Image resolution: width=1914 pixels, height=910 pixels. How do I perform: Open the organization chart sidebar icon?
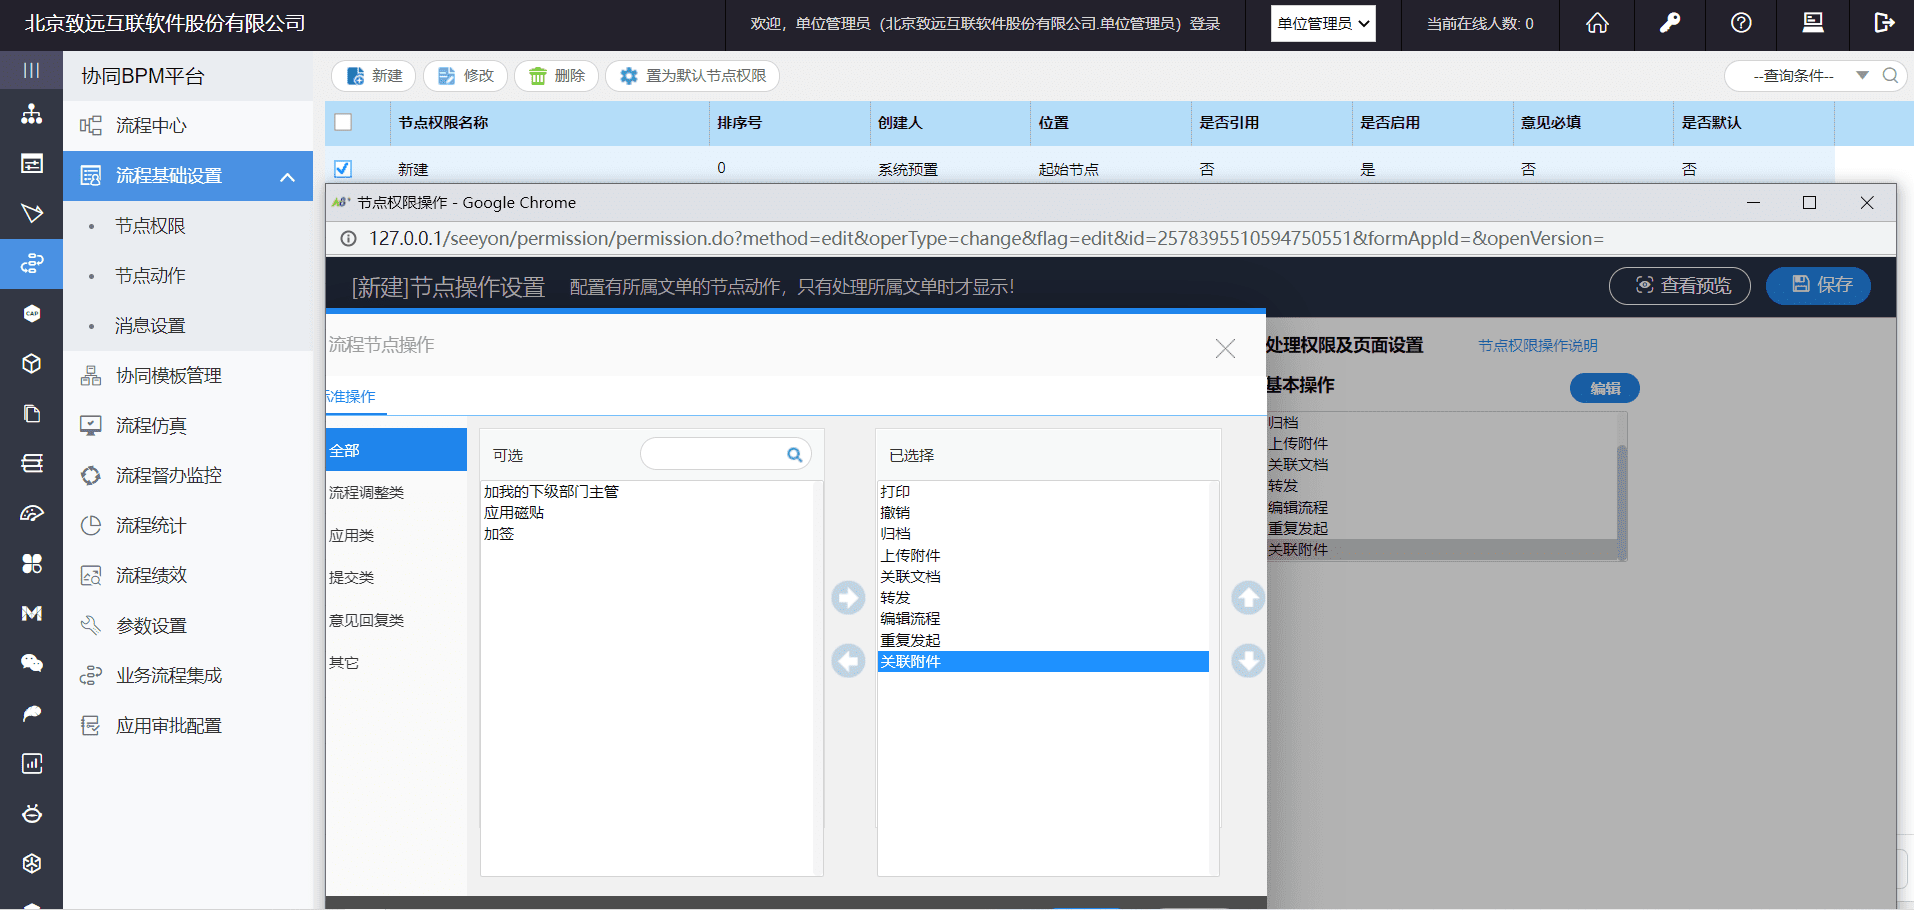(32, 114)
